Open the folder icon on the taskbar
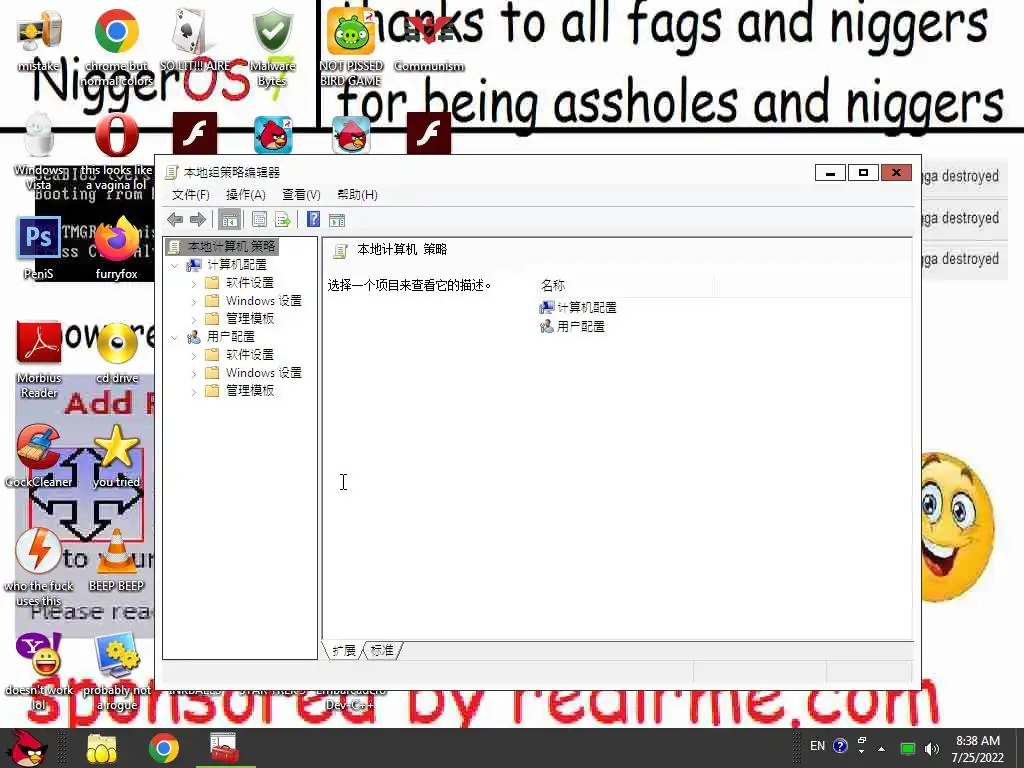The height and width of the screenshot is (768, 1024). [x=101, y=748]
